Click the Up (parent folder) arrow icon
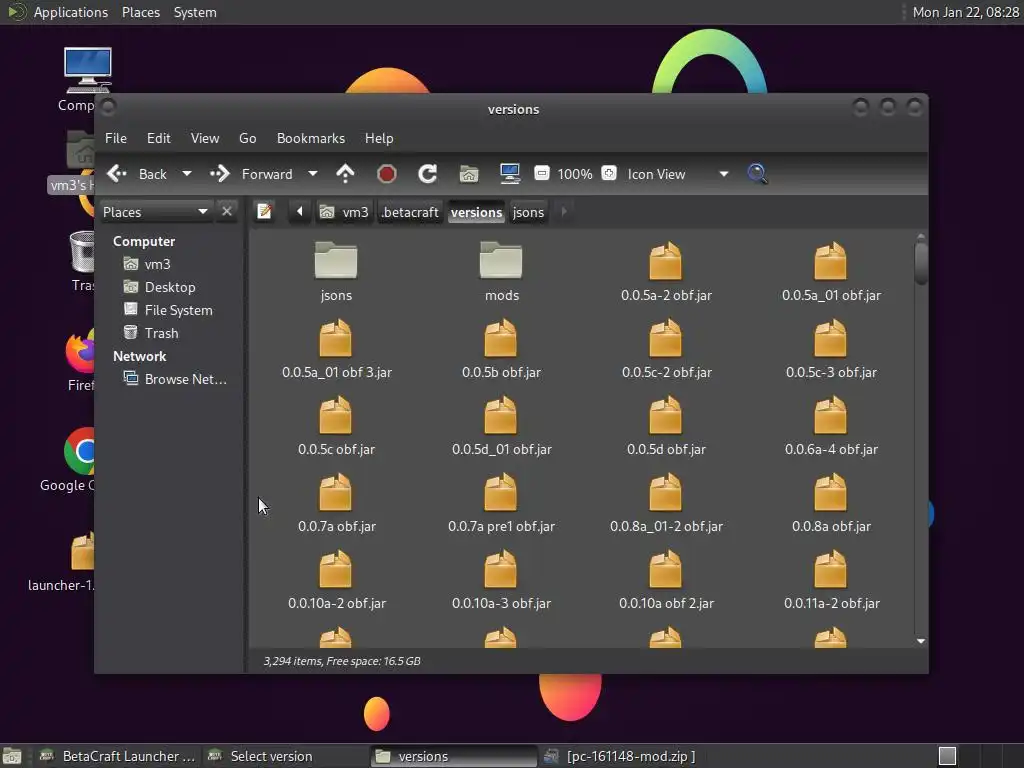This screenshot has width=1024, height=768. [x=345, y=174]
